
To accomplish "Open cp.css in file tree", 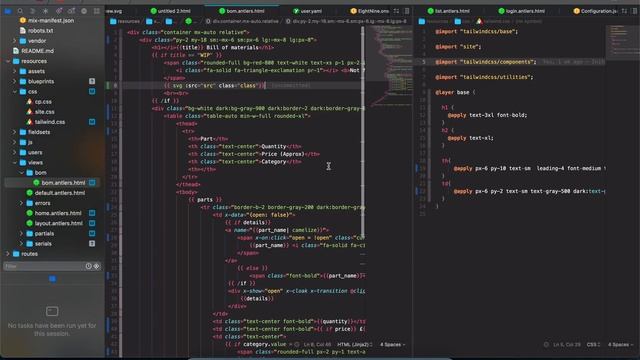I will click(39, 102).
